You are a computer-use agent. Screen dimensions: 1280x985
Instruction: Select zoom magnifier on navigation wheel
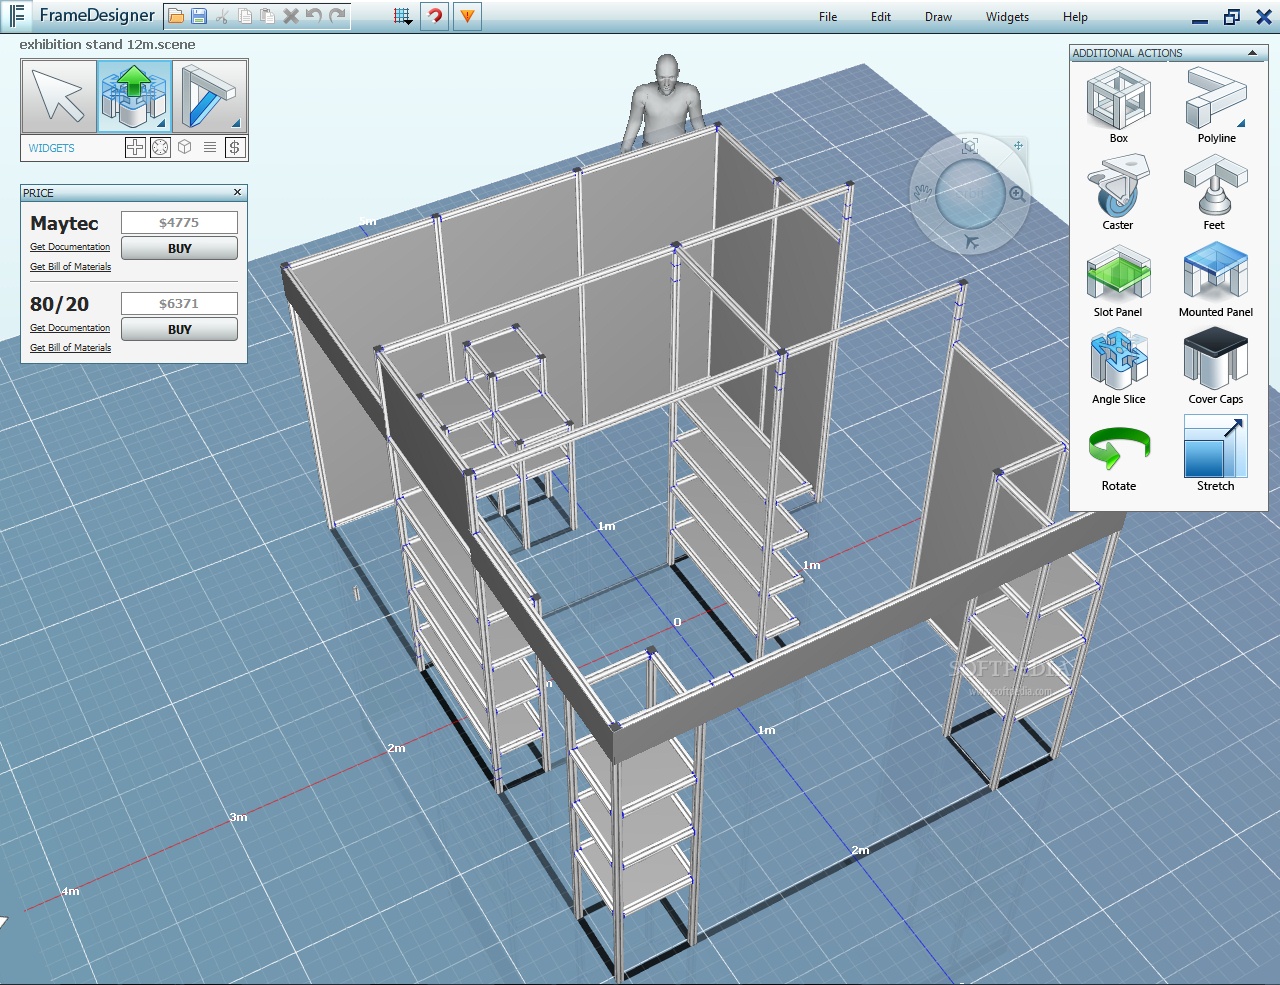pyautogui.click(x=1017, y=193)
